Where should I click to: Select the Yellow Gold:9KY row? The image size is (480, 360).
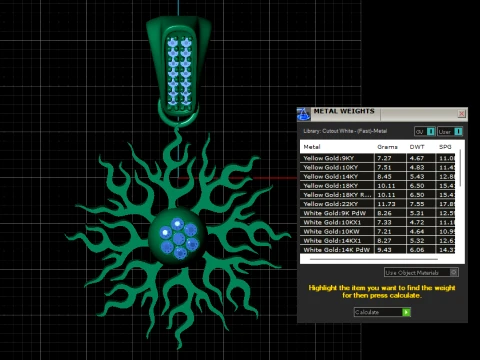click(x=377, y=158)
